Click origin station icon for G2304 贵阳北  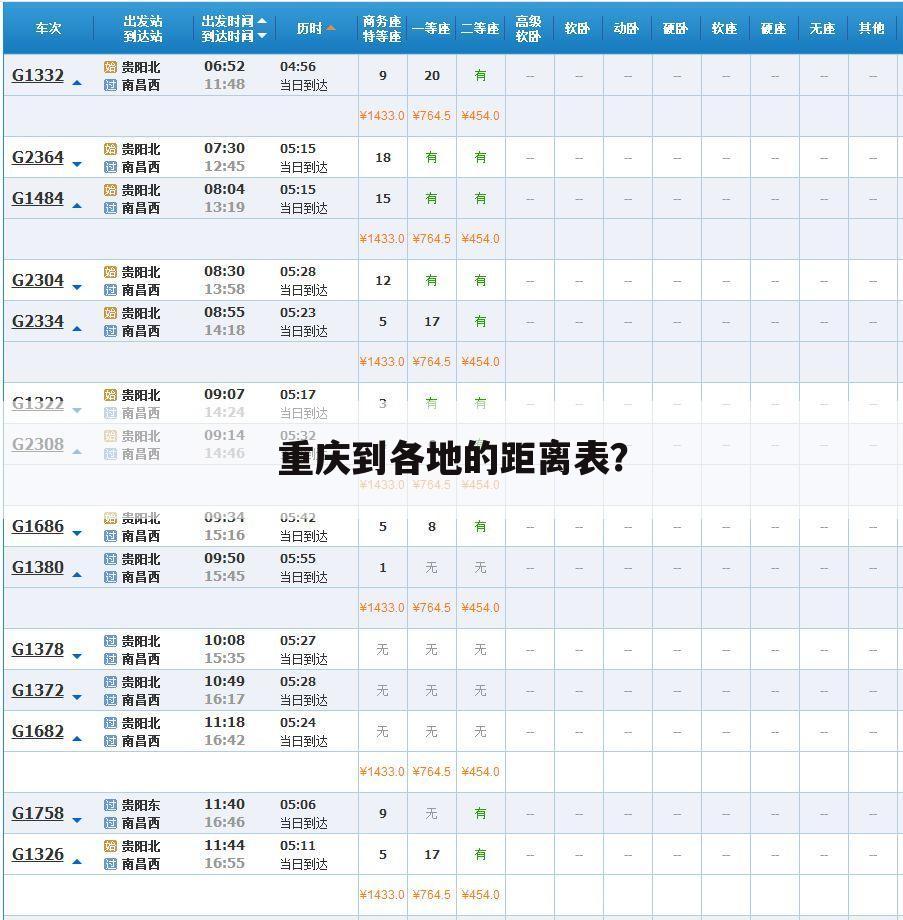[x=110, y=272]
